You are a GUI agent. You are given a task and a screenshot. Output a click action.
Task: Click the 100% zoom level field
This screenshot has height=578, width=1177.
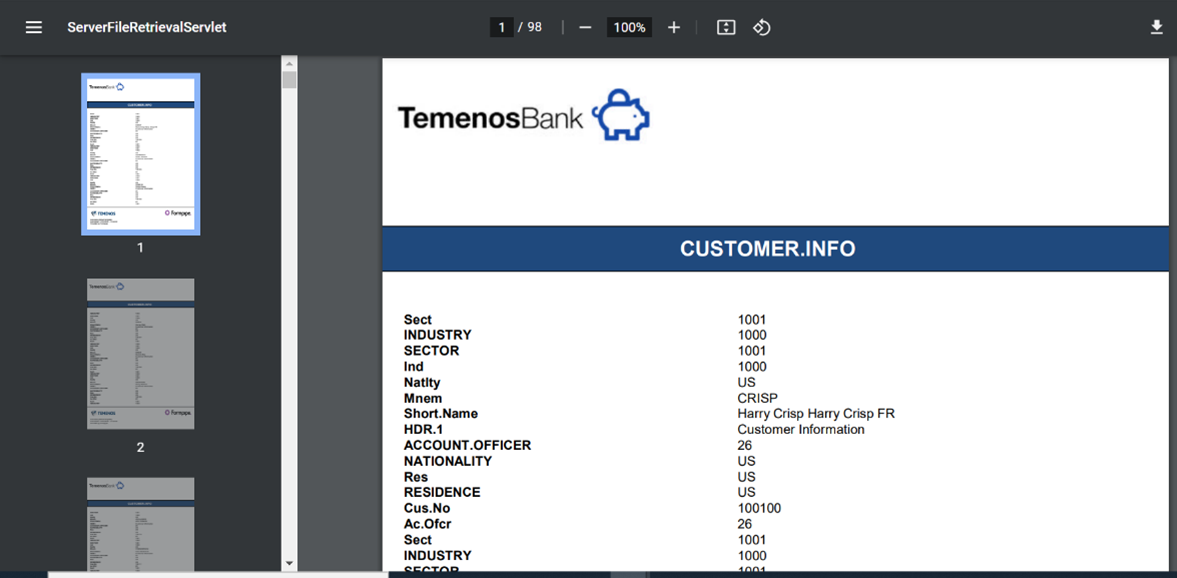tap(629, 27)
